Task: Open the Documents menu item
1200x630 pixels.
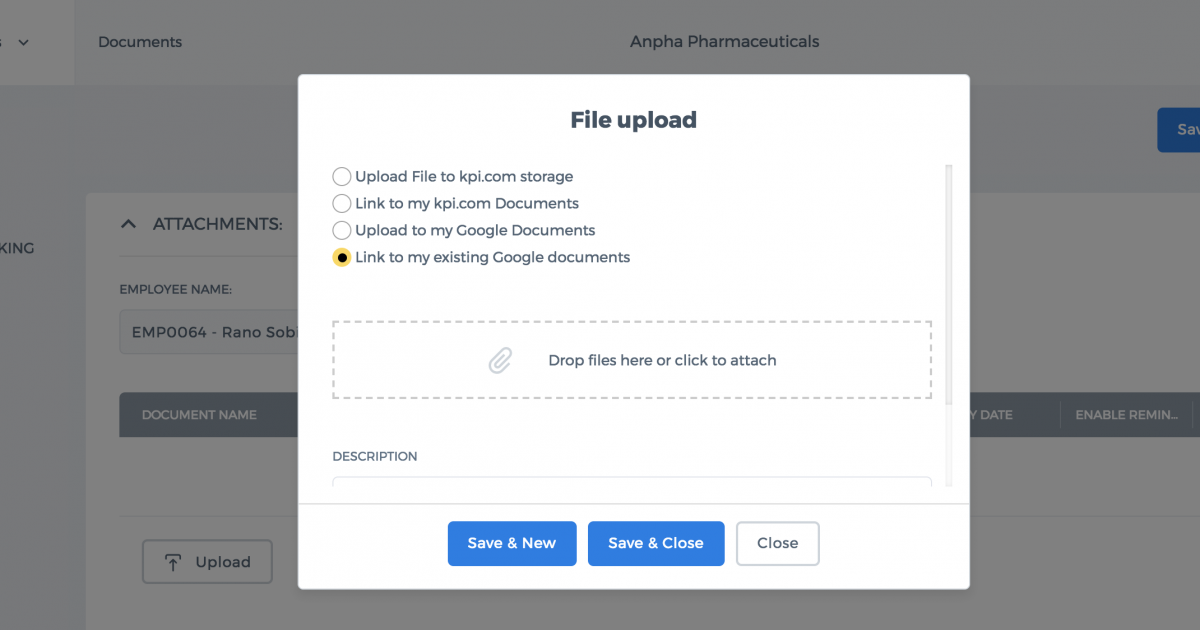Action: 140,42
